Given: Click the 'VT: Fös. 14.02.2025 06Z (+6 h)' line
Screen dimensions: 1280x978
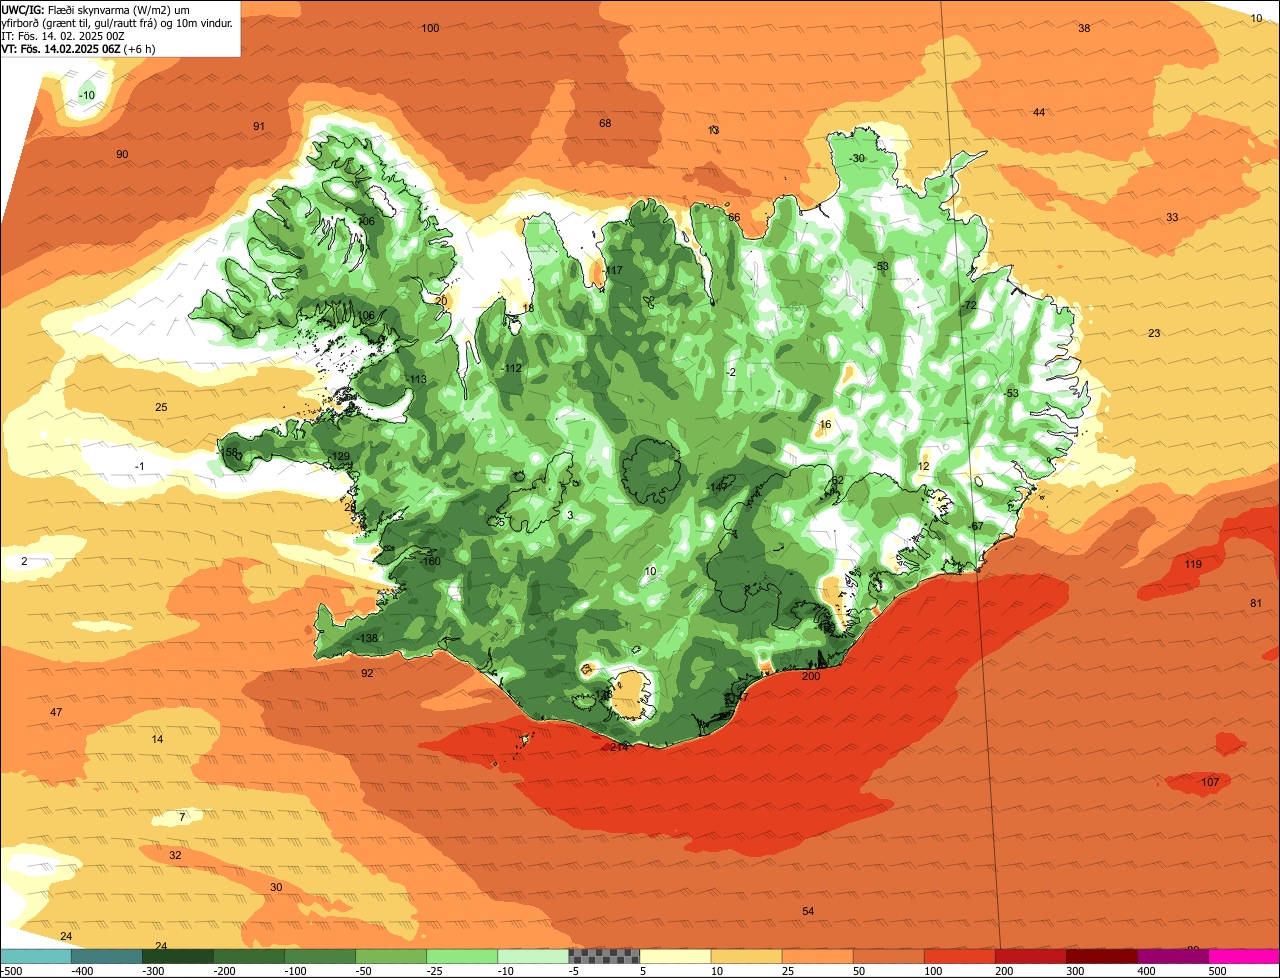Looking at the screenshot, I should (78, 48).
